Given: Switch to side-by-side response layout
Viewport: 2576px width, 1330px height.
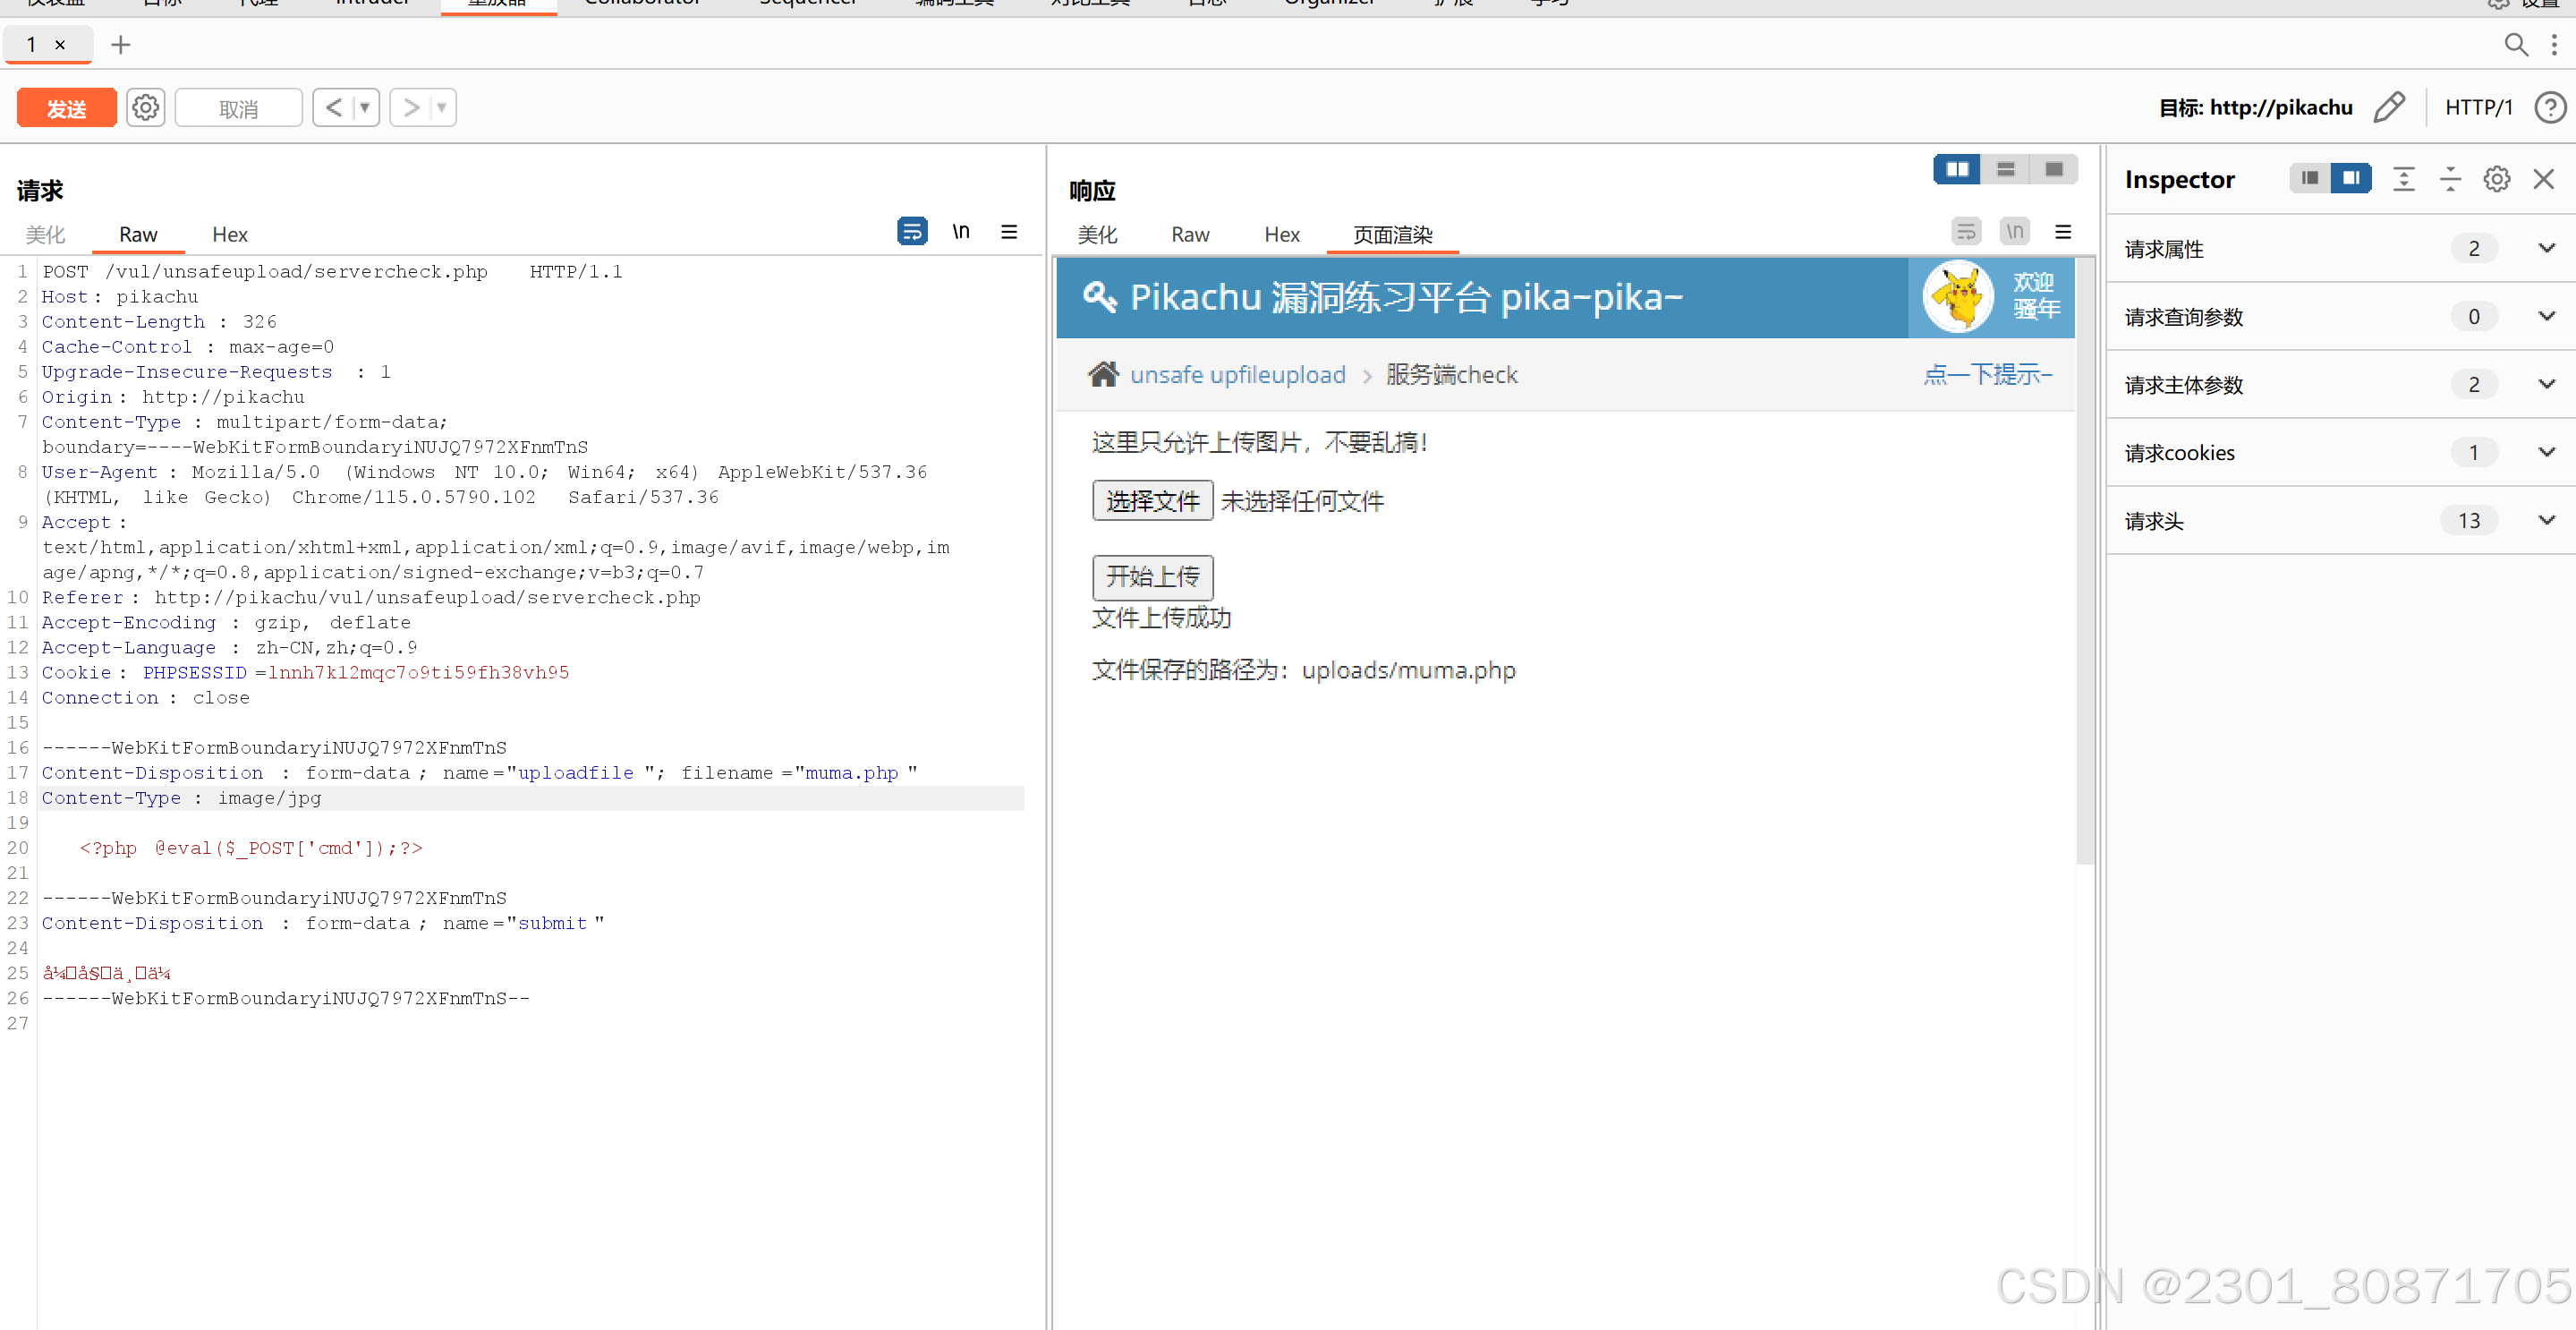Looking at the screenshot, I should pyautogui.click(x=1957, y=169).
